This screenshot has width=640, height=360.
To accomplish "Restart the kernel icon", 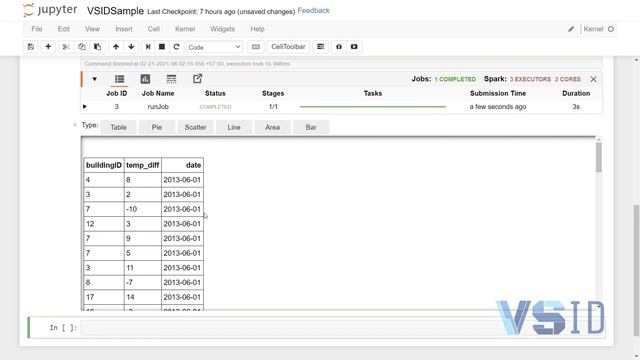I will 176,47.
